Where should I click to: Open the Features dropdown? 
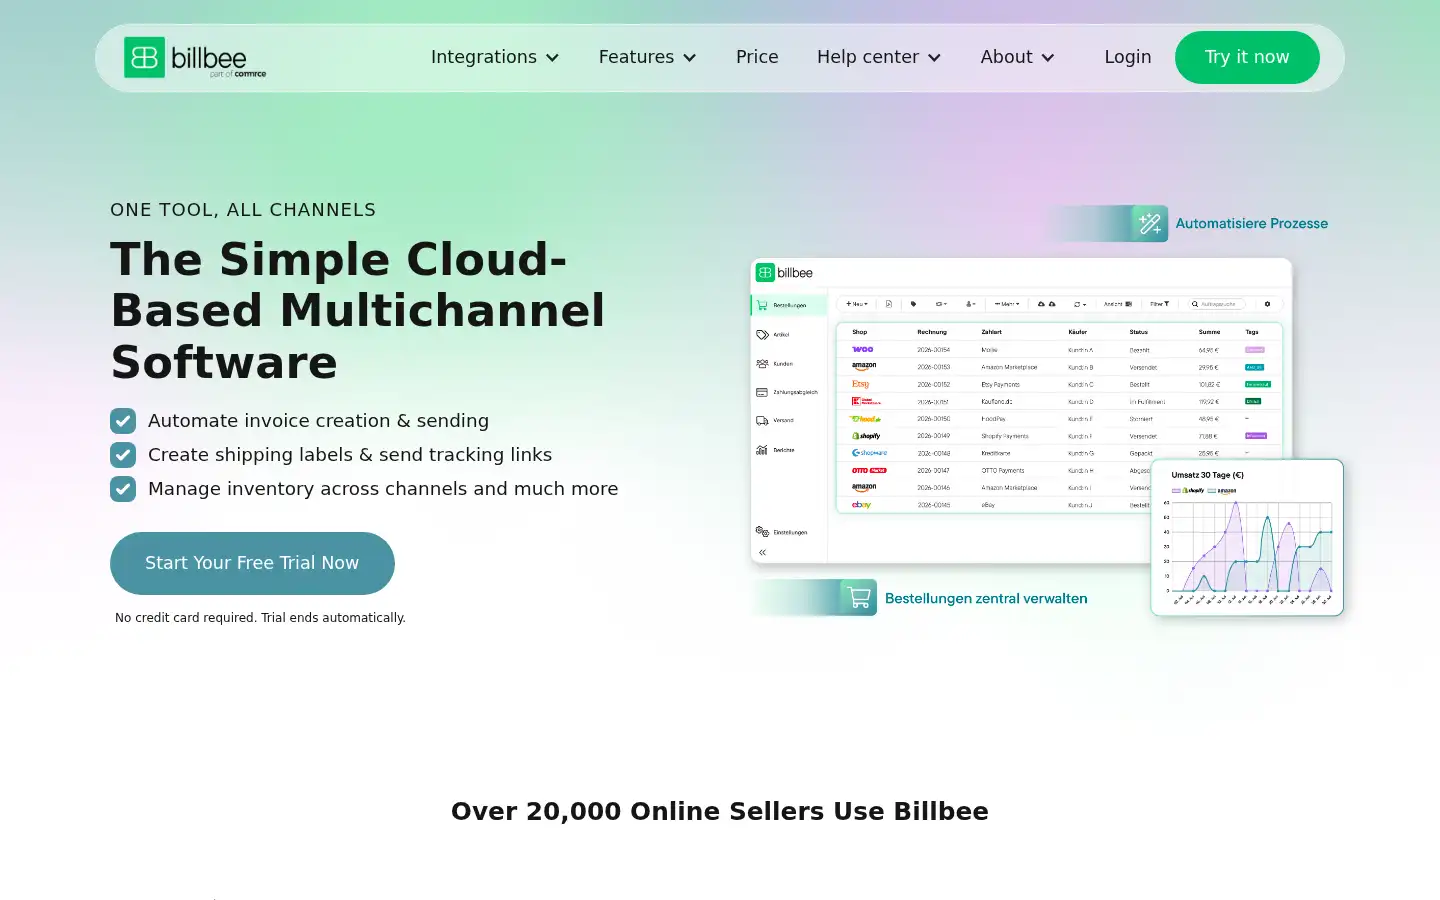tap(648, 57)
